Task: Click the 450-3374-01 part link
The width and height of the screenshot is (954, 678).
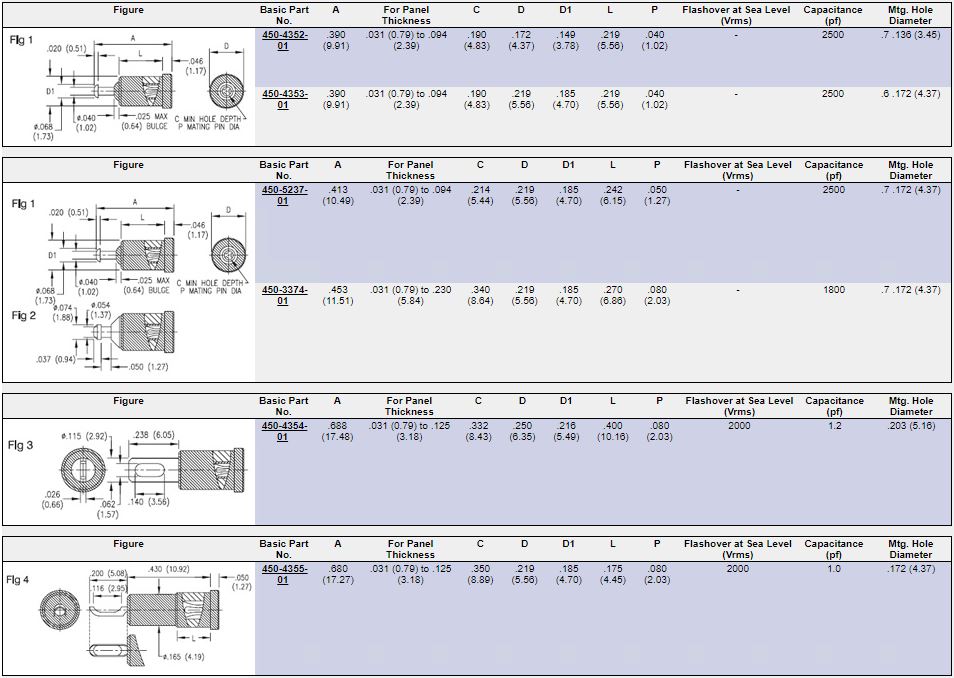Action: coord(284,295)
